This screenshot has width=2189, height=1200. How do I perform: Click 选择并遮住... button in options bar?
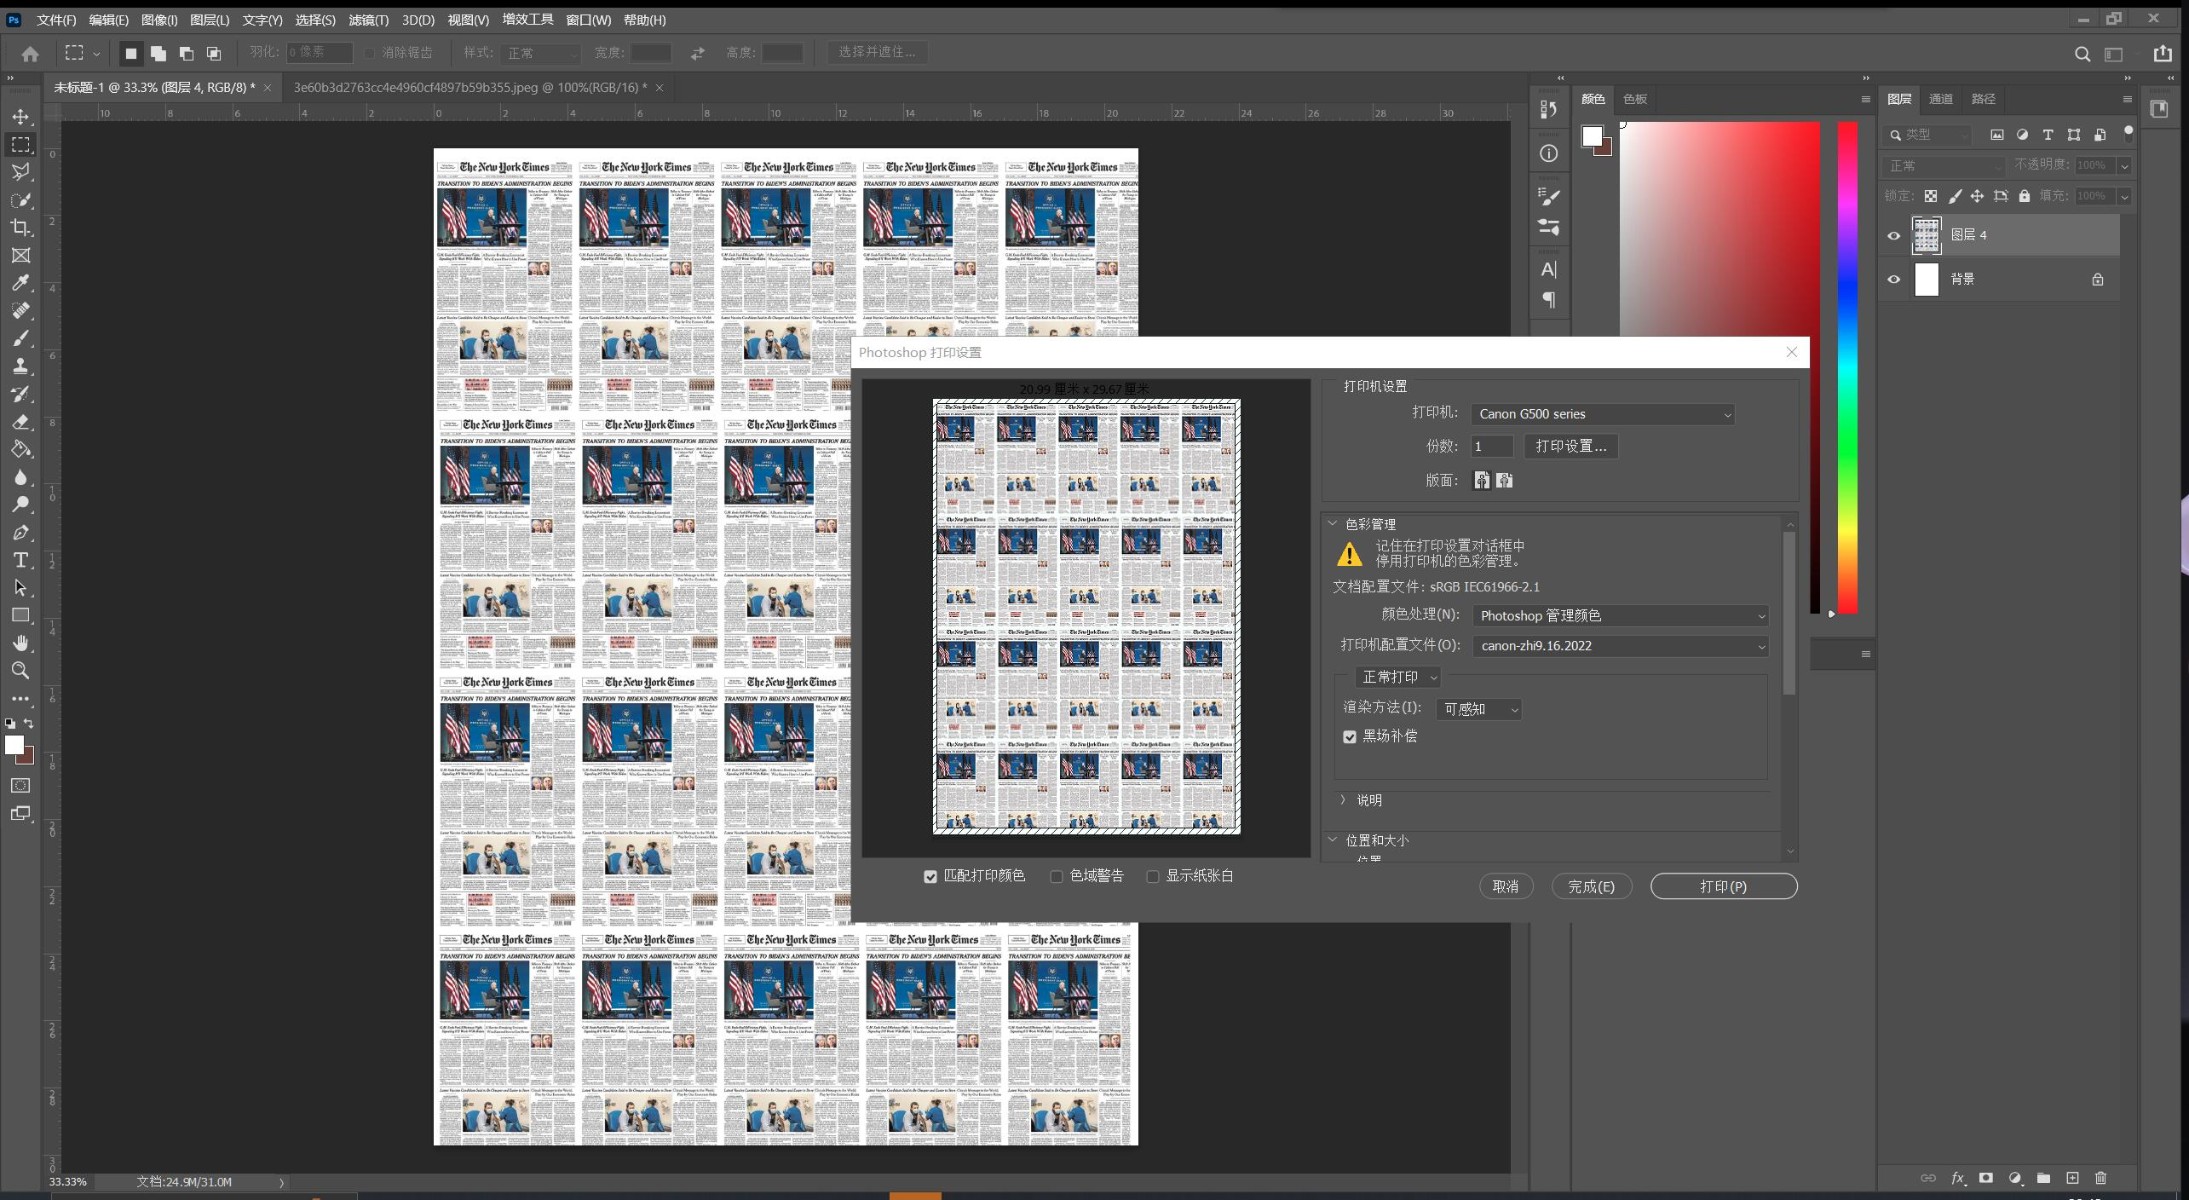pos(877,52)
